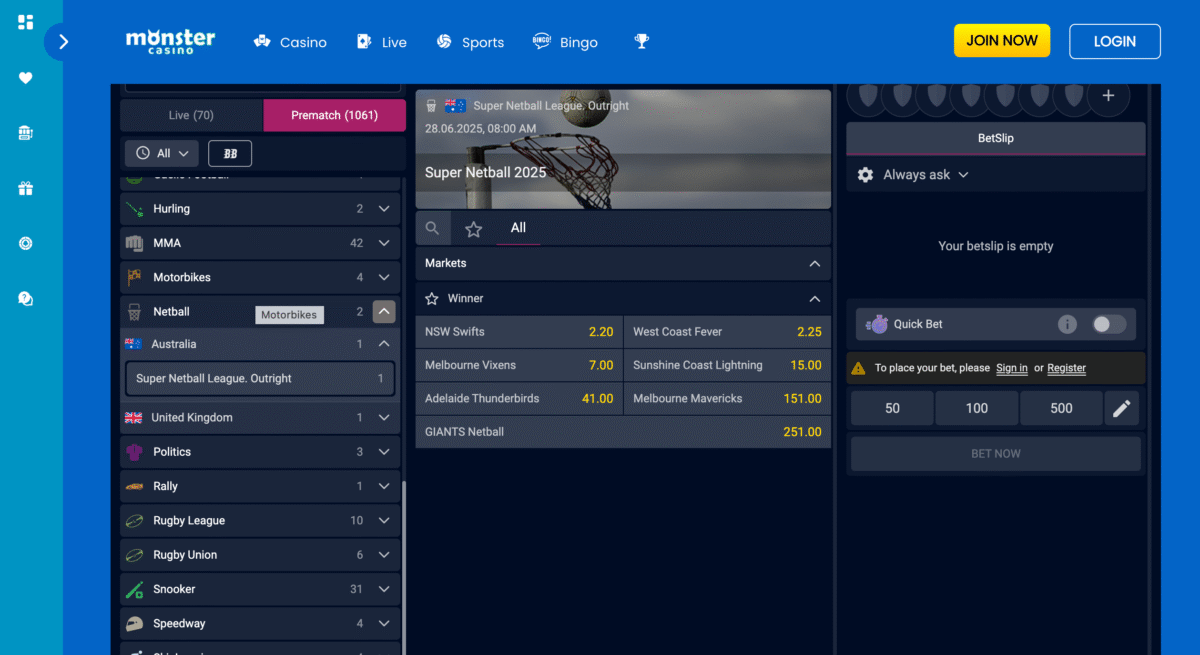
Task: Bet on Adelaide Thunderbirds at 41.00
Action: [x=519, y=398]
